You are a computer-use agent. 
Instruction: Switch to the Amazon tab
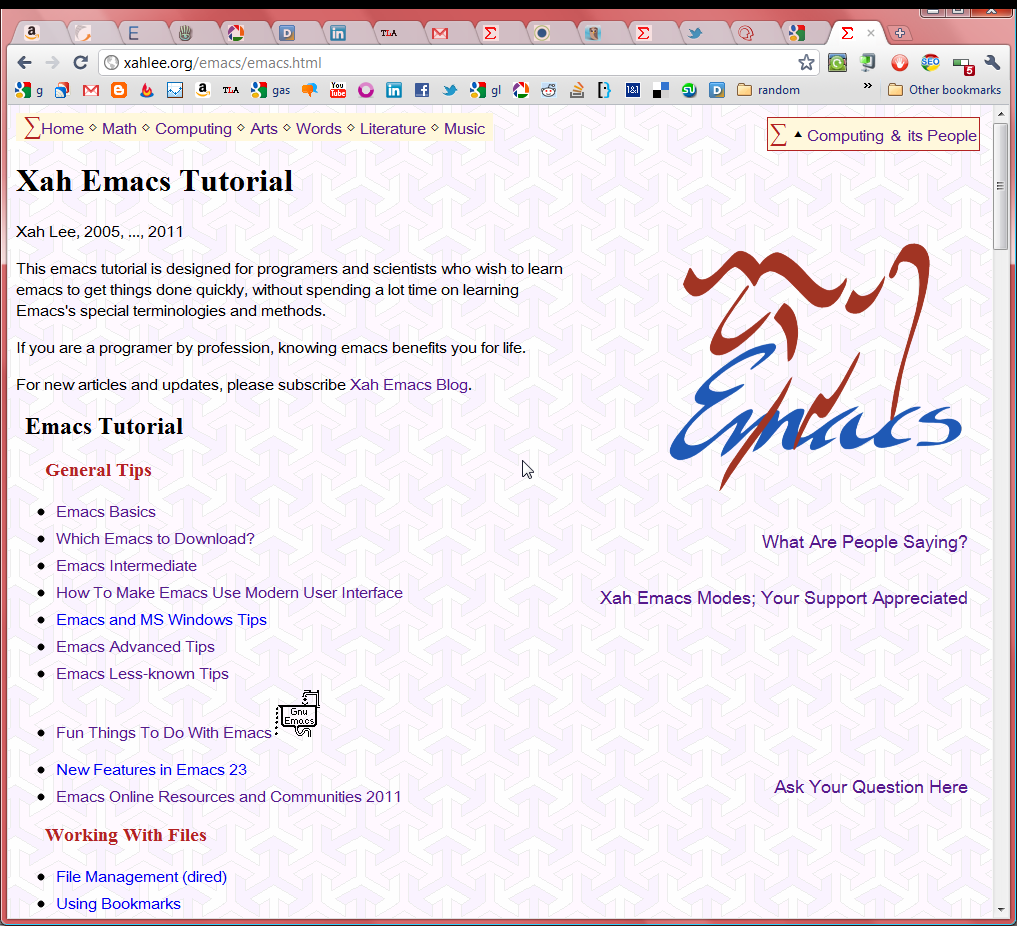32,32
